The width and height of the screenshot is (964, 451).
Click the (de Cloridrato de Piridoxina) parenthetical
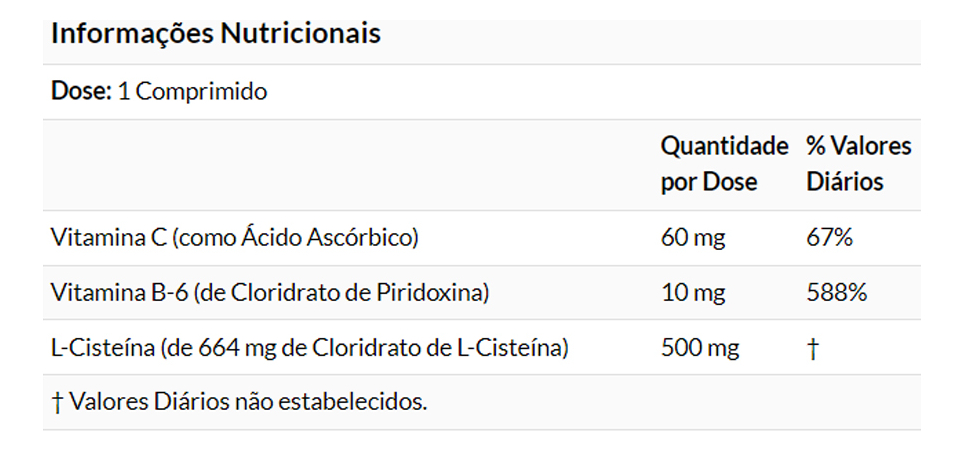coord(341,293)
